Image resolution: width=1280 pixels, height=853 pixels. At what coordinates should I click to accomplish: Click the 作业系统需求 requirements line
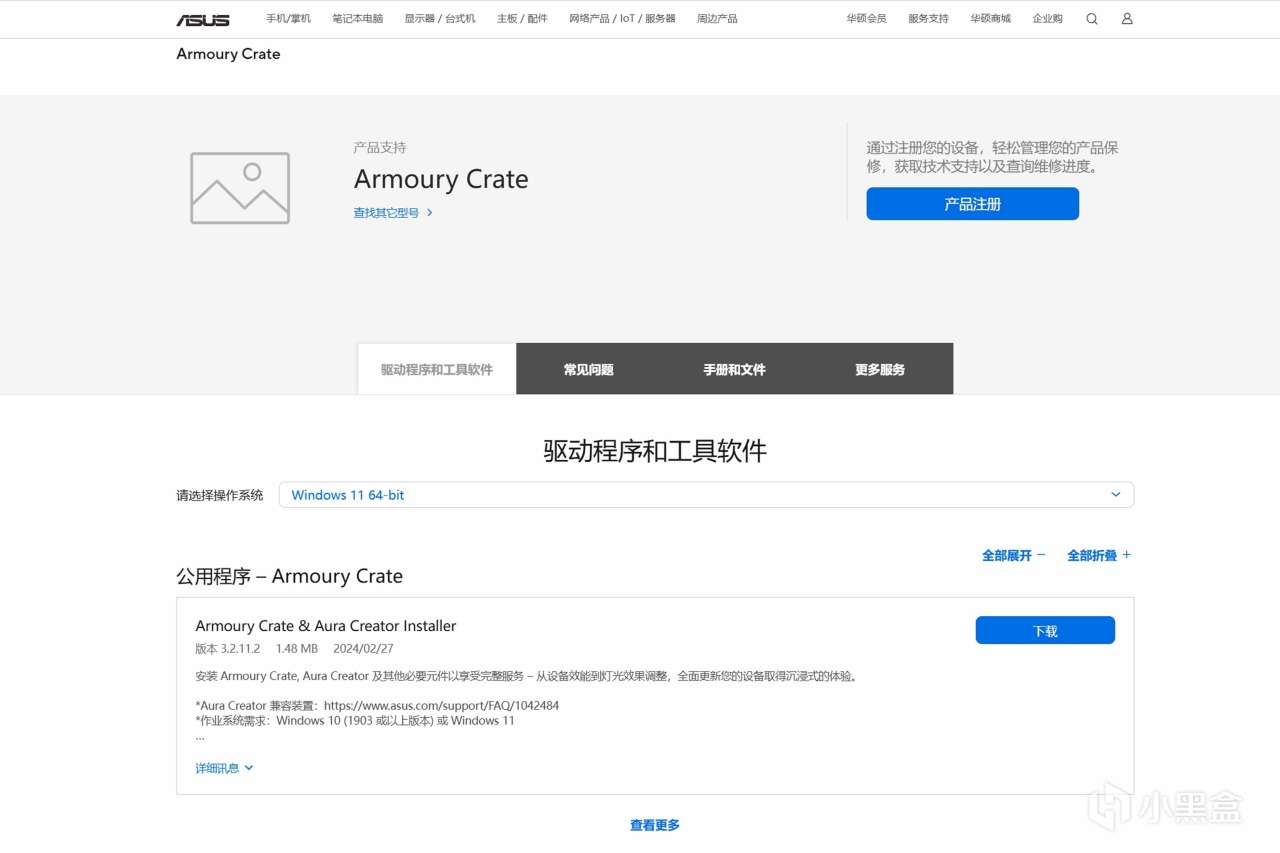355,720
